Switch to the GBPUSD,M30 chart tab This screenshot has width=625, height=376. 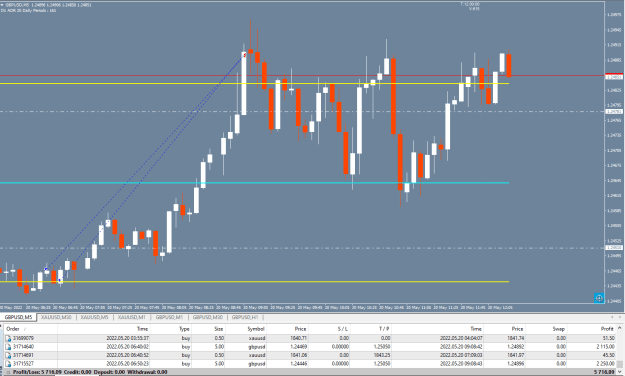[x=208, y=317]
